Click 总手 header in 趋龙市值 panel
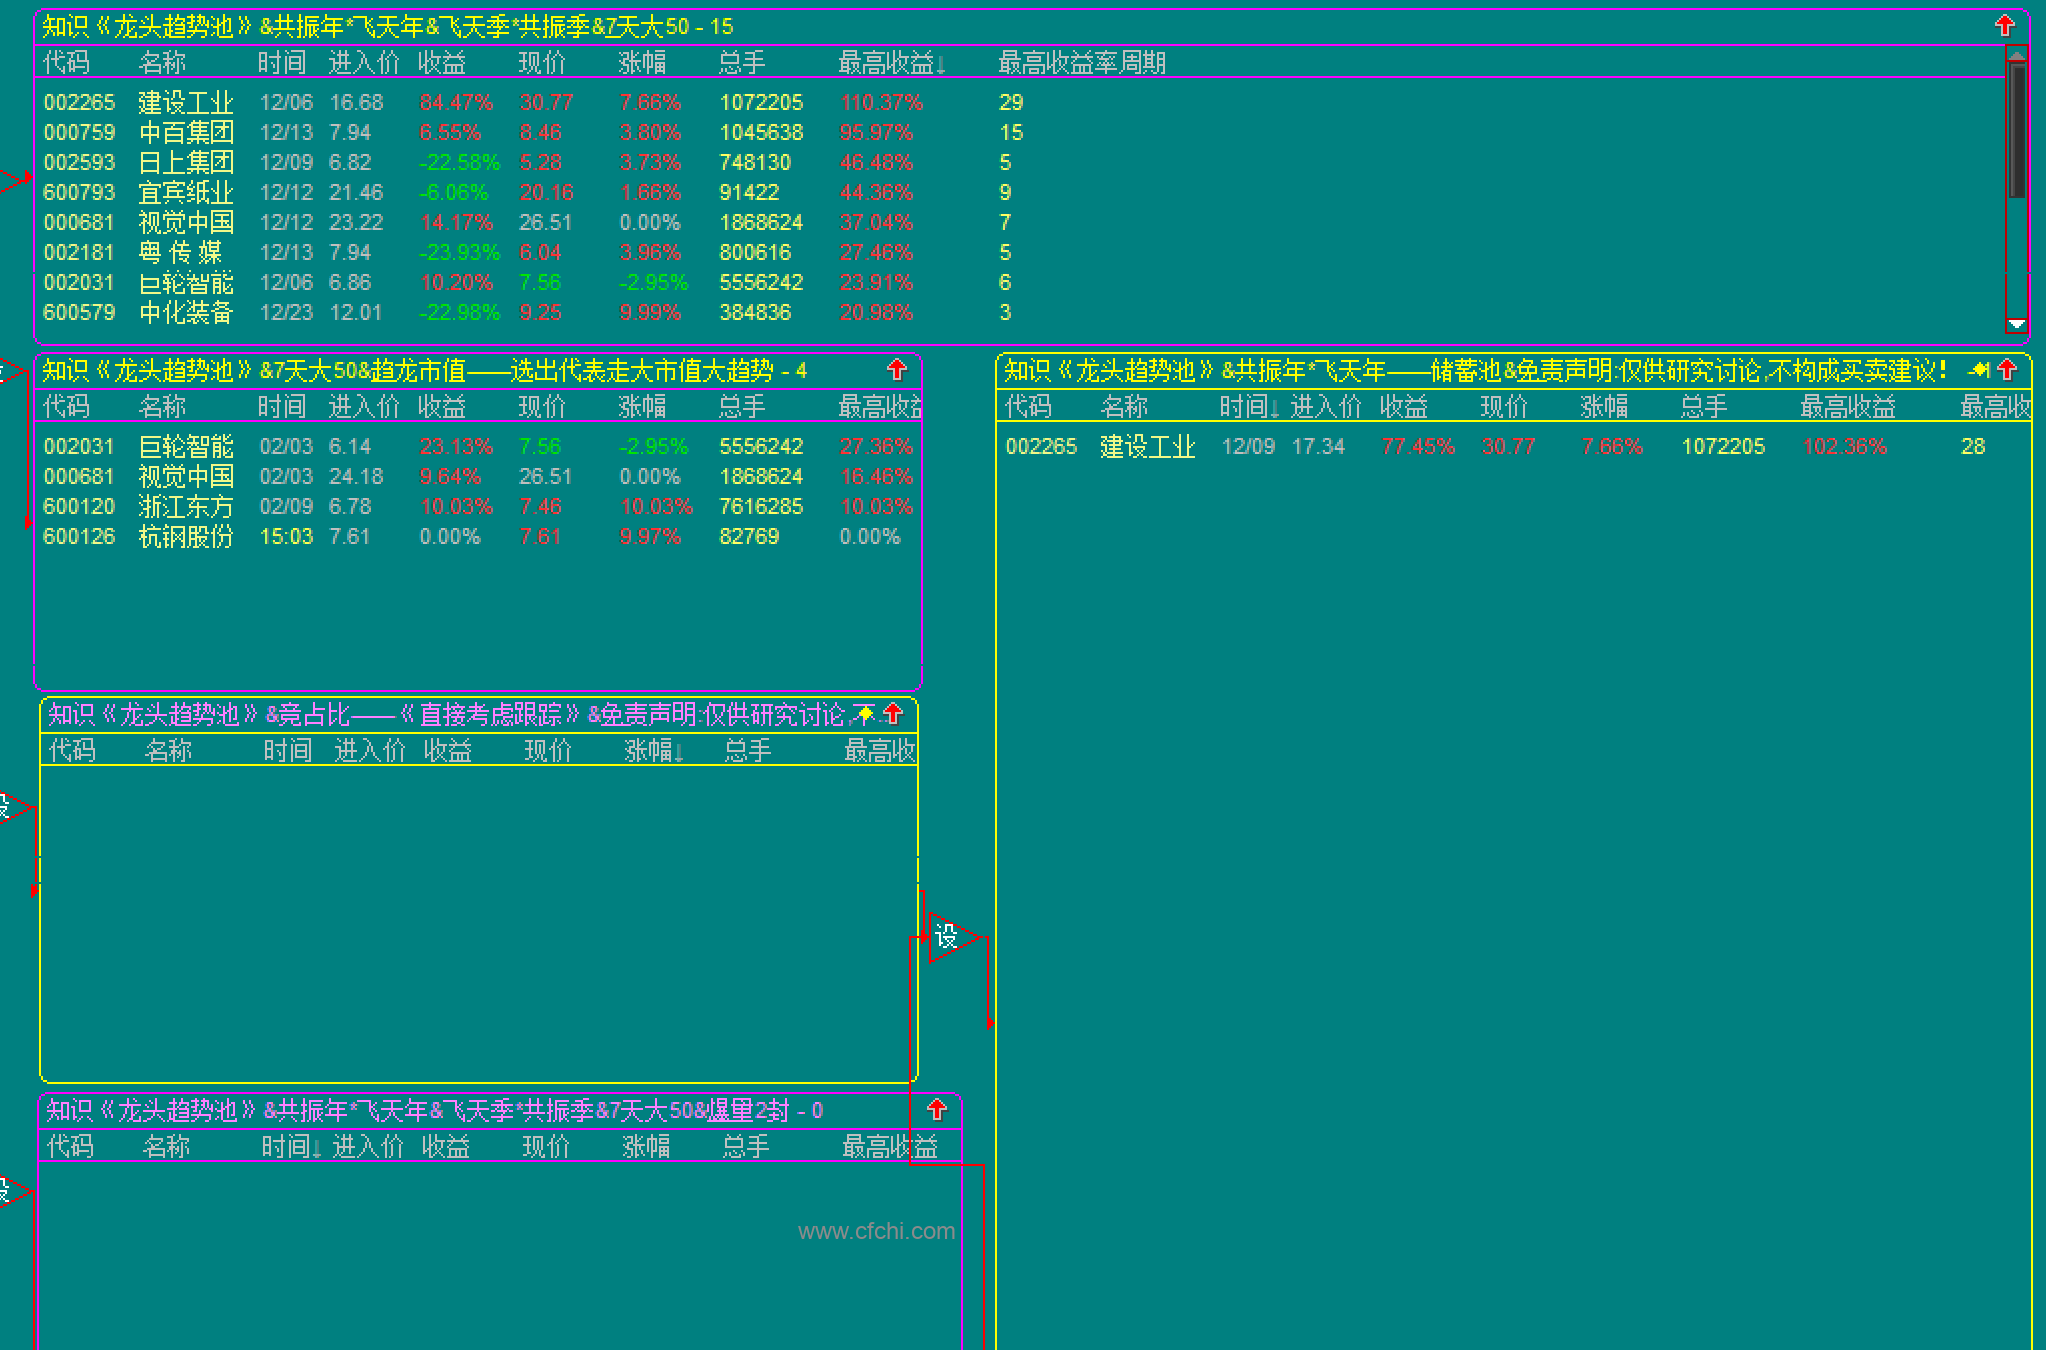The image size is (2046, 1350). coord(741,407)
